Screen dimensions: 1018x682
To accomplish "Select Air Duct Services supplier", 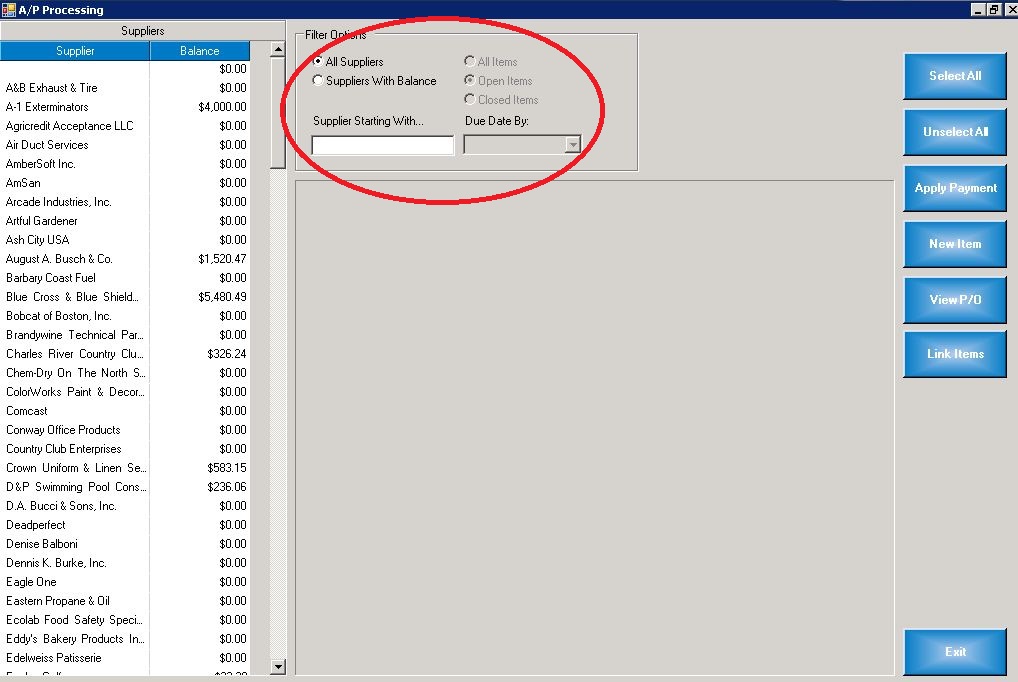I will pos(125,145).
